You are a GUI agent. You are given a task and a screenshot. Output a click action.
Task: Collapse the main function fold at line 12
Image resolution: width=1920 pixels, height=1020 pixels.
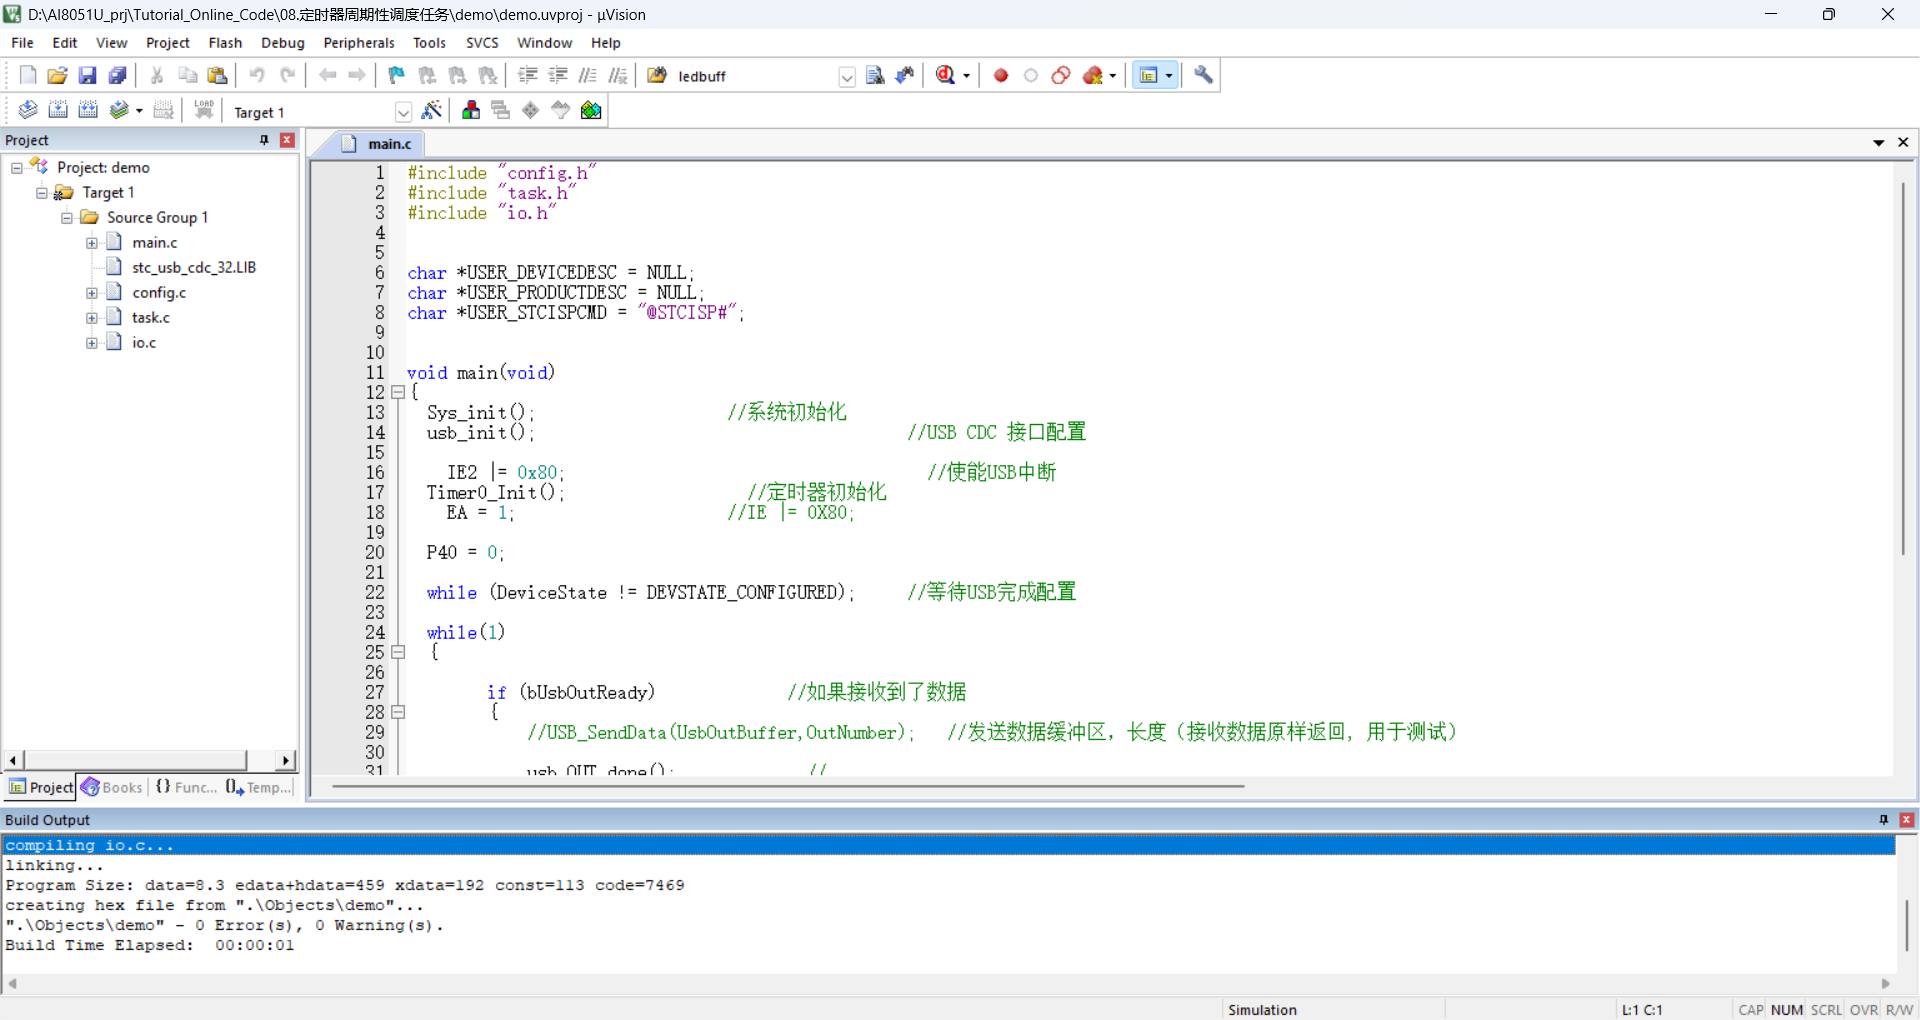398,392
